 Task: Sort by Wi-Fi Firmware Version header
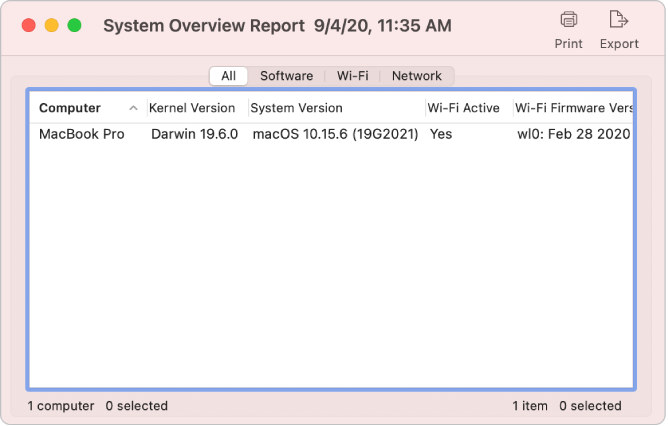[x=573, y=108]
